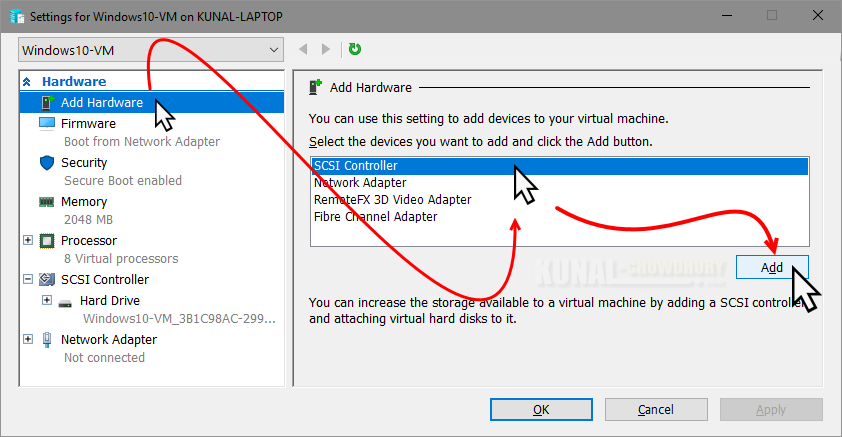Open Network Adapter settings in tree

tap(109, 340)
